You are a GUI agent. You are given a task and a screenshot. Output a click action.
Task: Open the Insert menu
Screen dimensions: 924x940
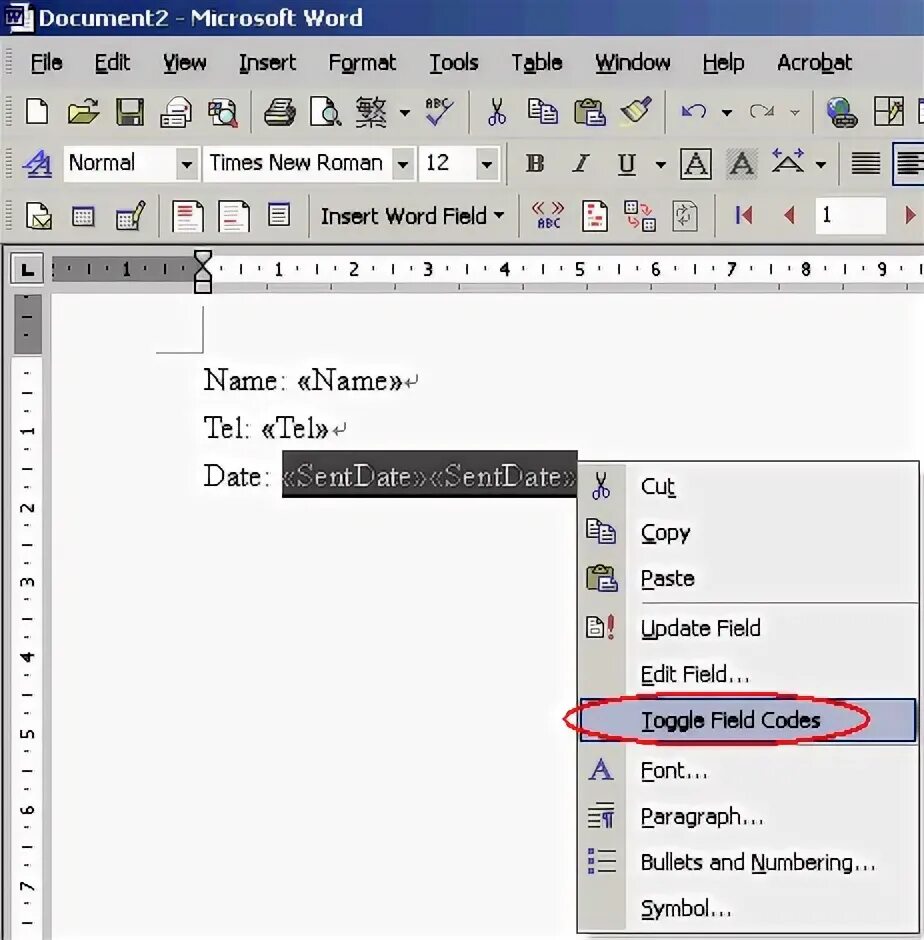pyautogui.click(x=267, y=62)
